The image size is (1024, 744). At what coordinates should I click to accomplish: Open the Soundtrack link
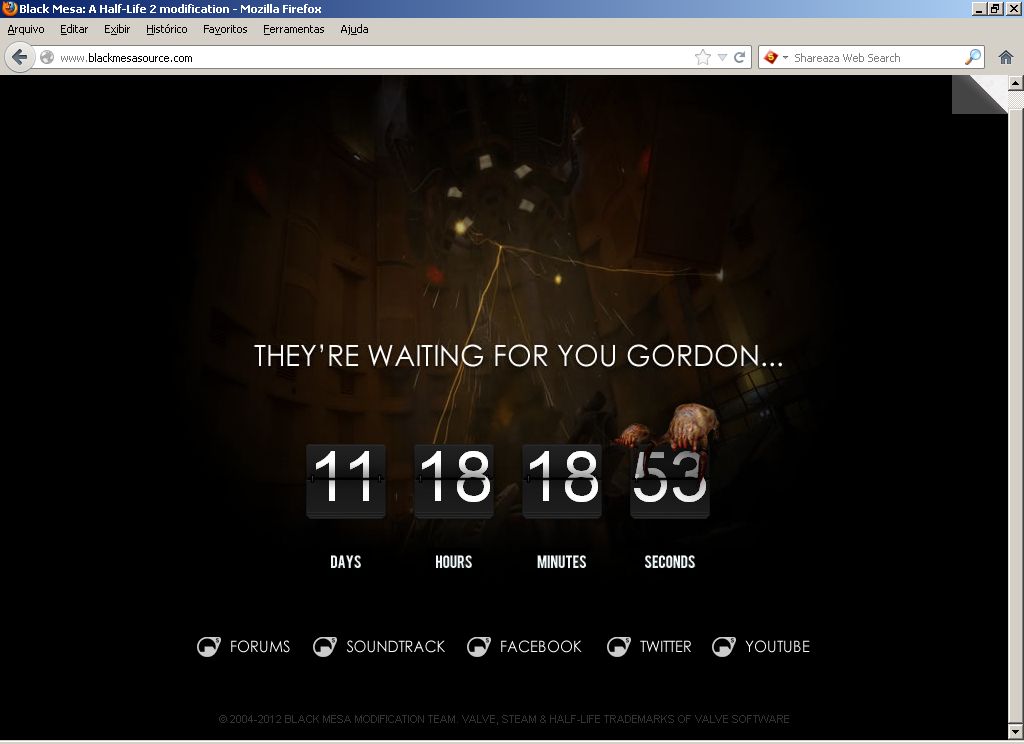(395, 647)
